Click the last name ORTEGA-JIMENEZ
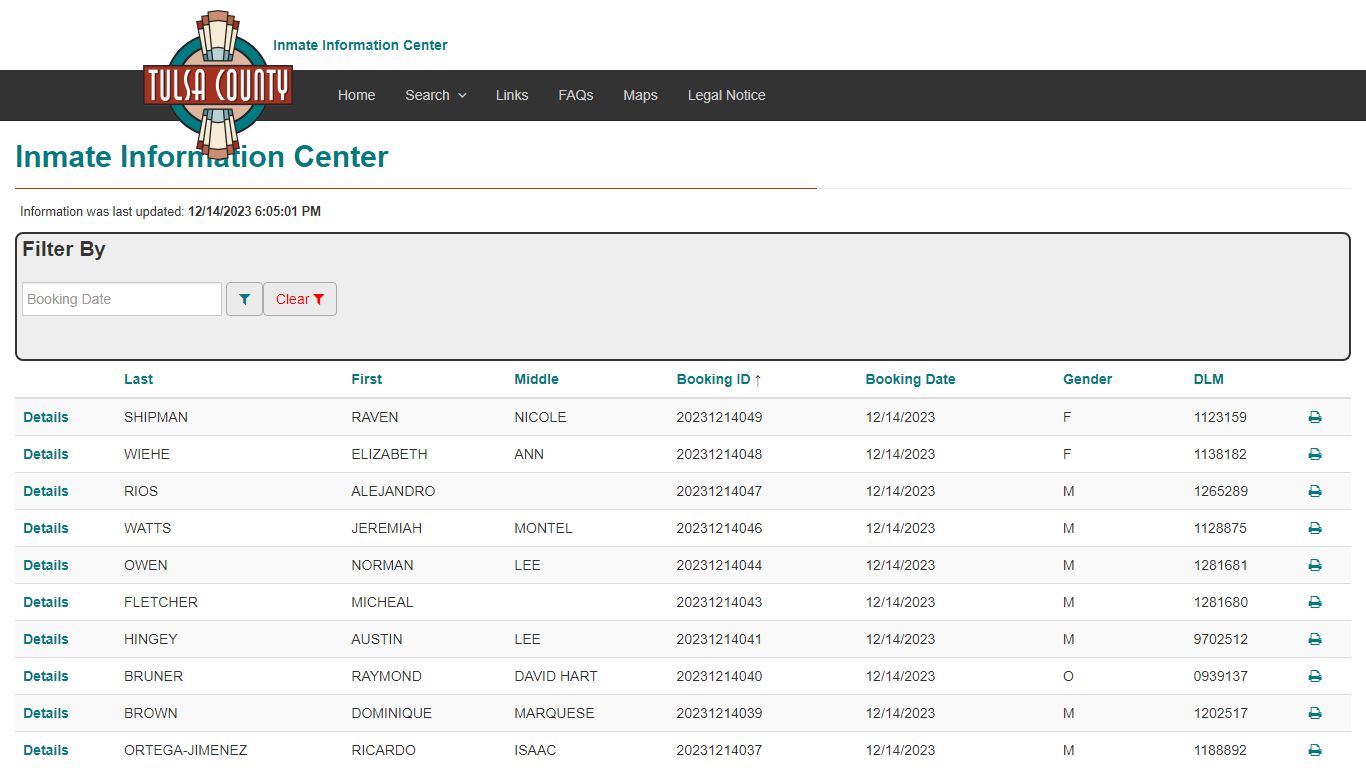The width and height of the screenshot is (1366, 768). [186, 750]
